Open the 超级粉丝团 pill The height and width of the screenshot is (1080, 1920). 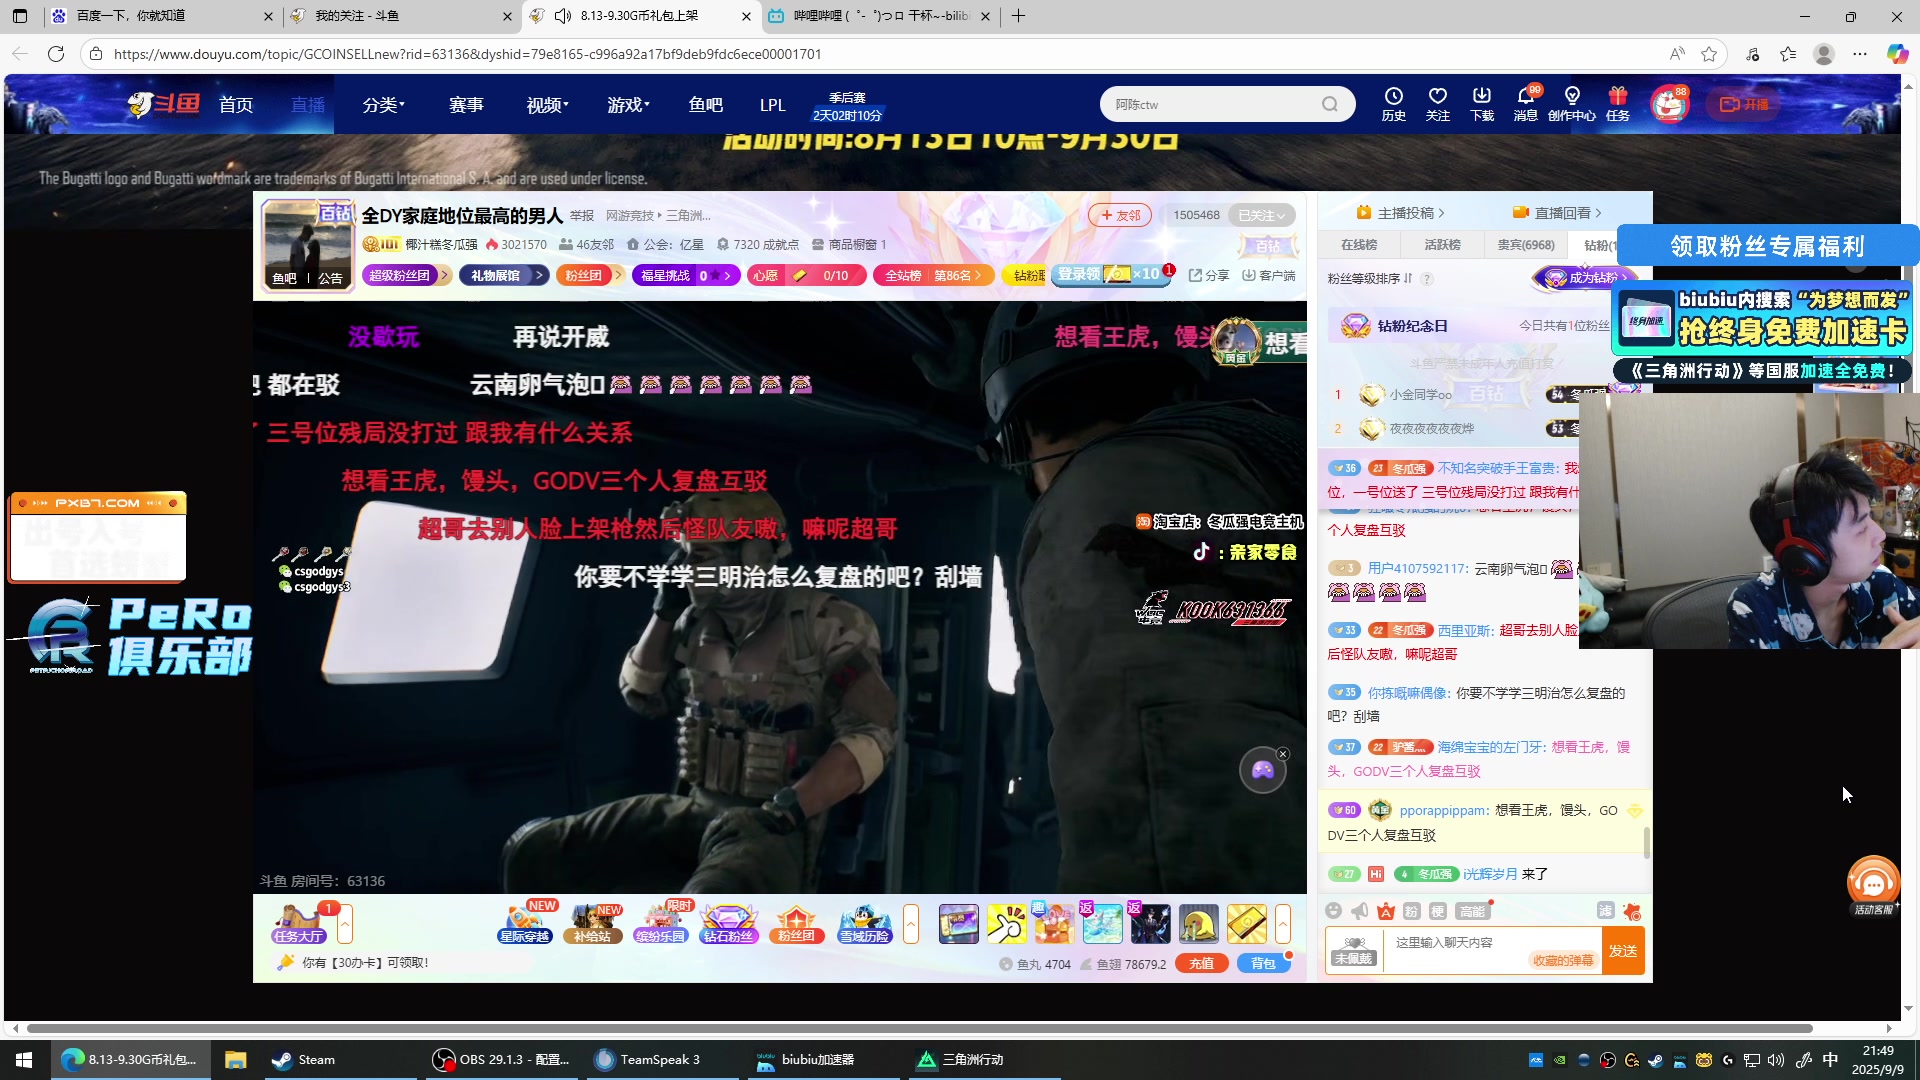(406, 275)
